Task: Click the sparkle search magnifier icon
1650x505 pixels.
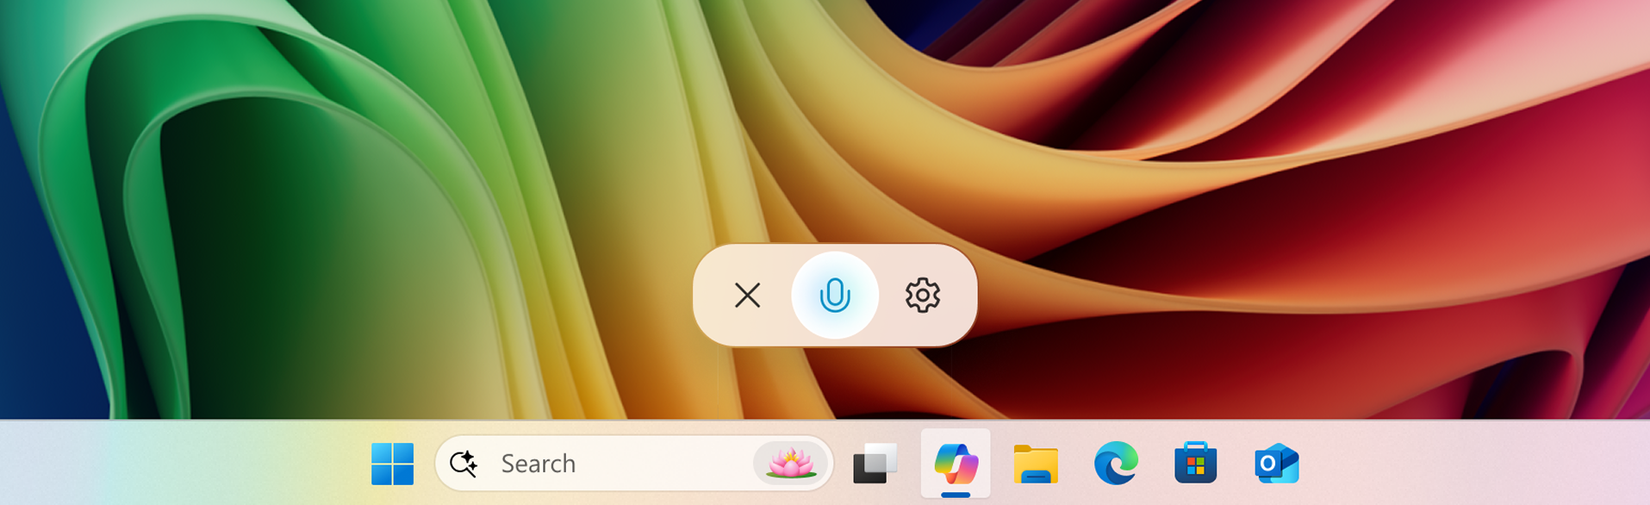Action: coord(464,463)
